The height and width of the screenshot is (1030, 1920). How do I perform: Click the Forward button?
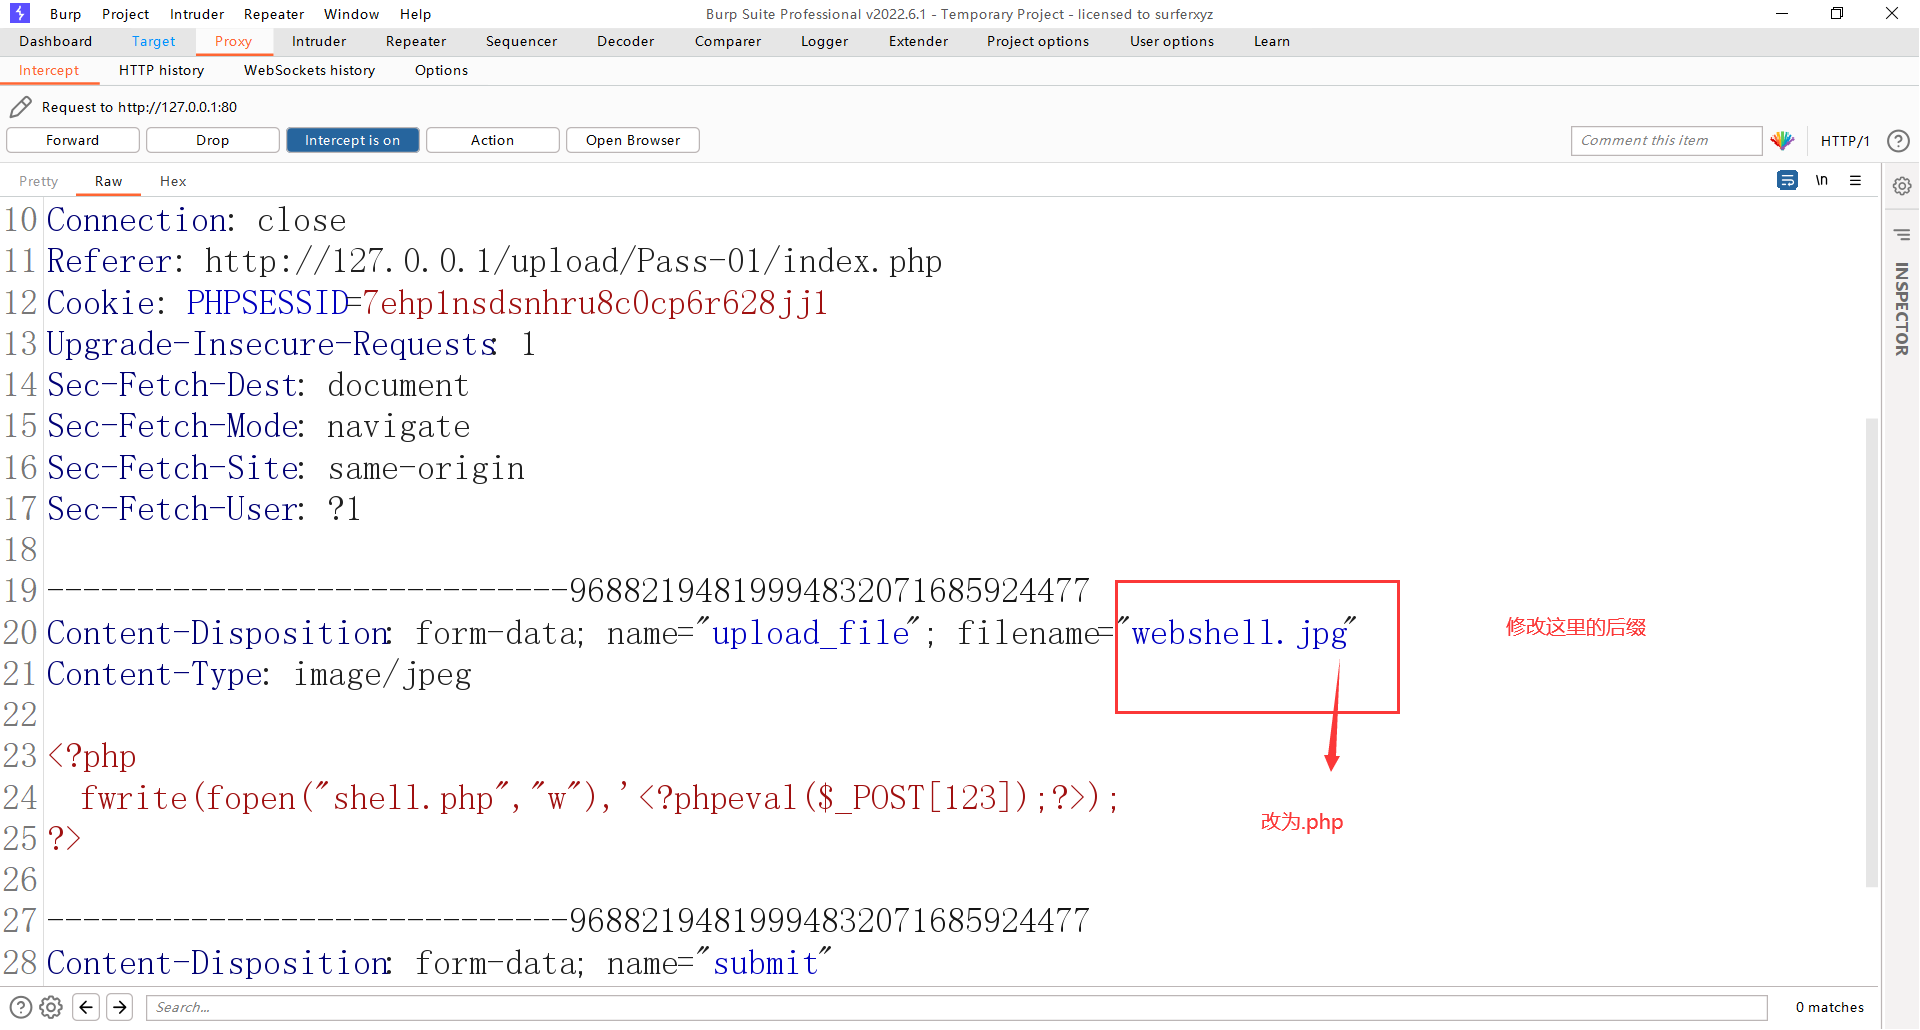coord(73,140)
